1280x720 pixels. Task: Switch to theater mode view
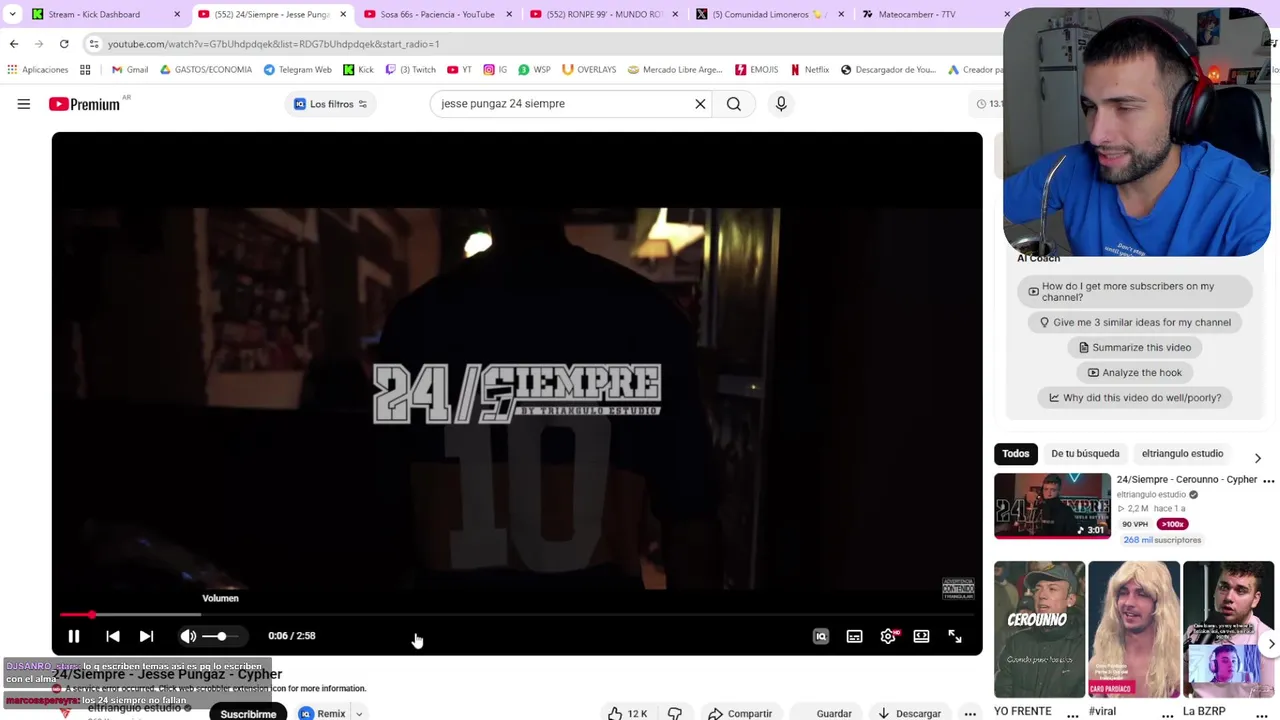921,636
